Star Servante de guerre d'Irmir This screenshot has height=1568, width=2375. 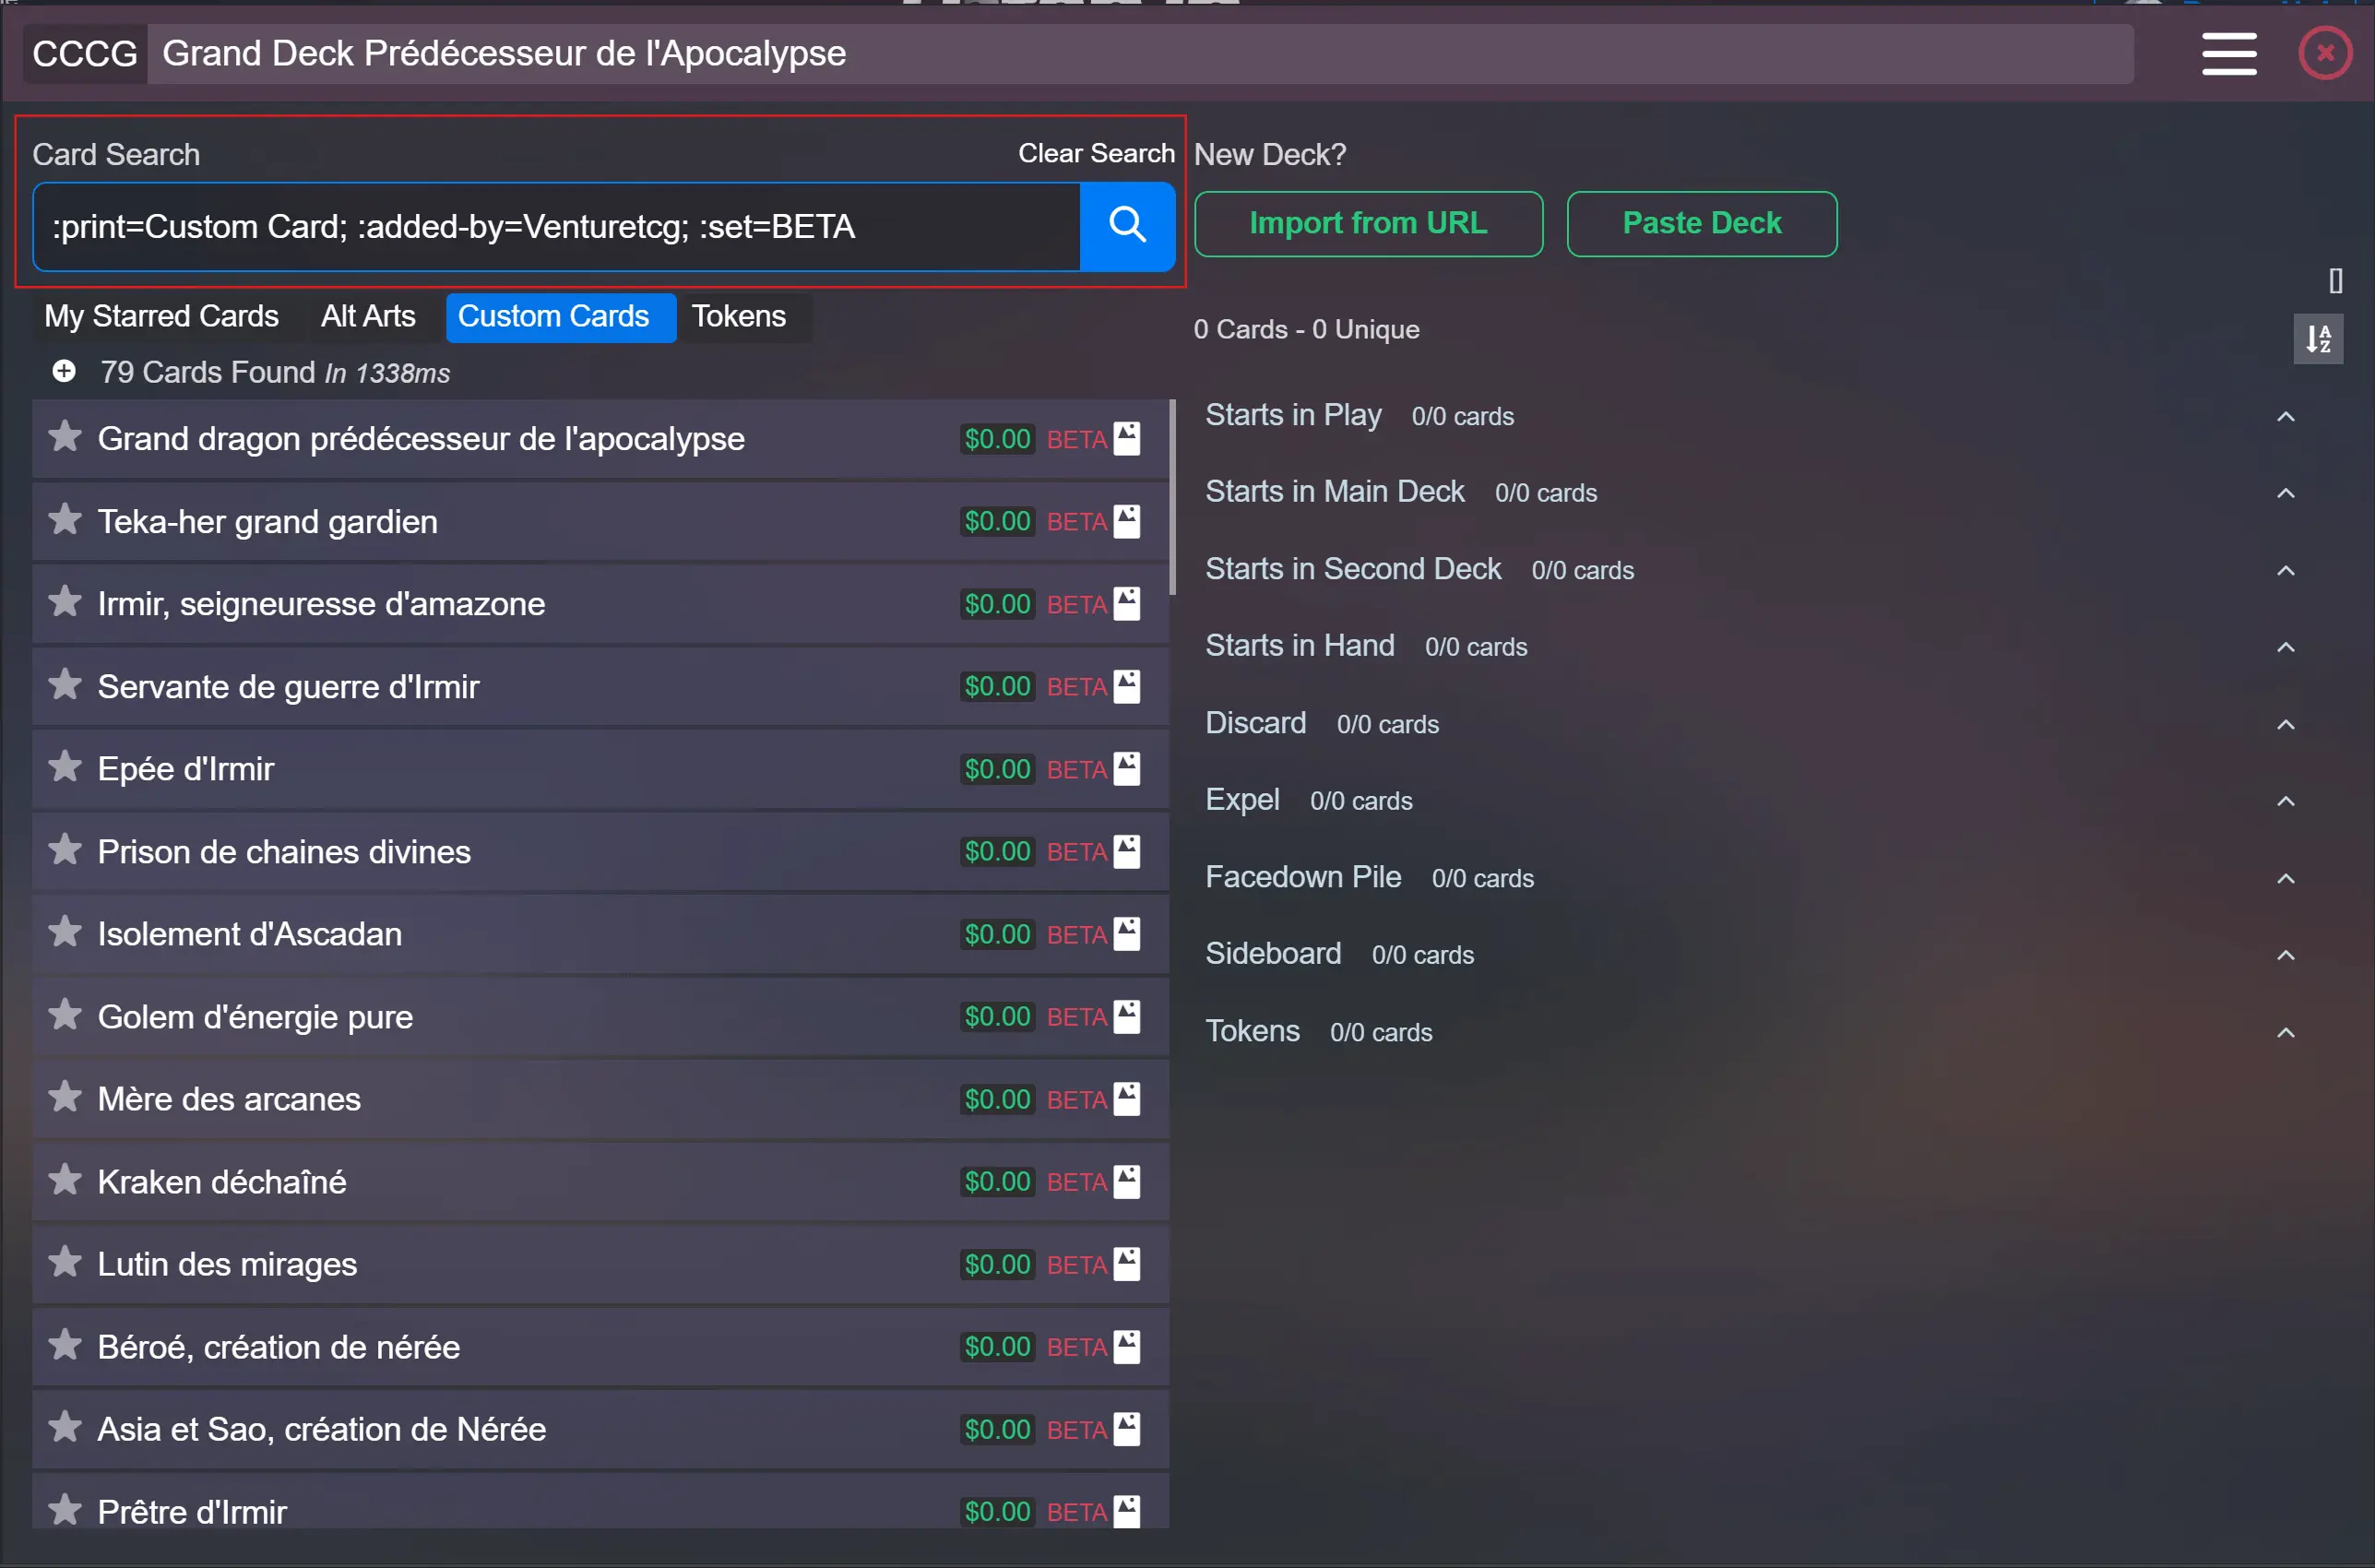coord(65,685)
